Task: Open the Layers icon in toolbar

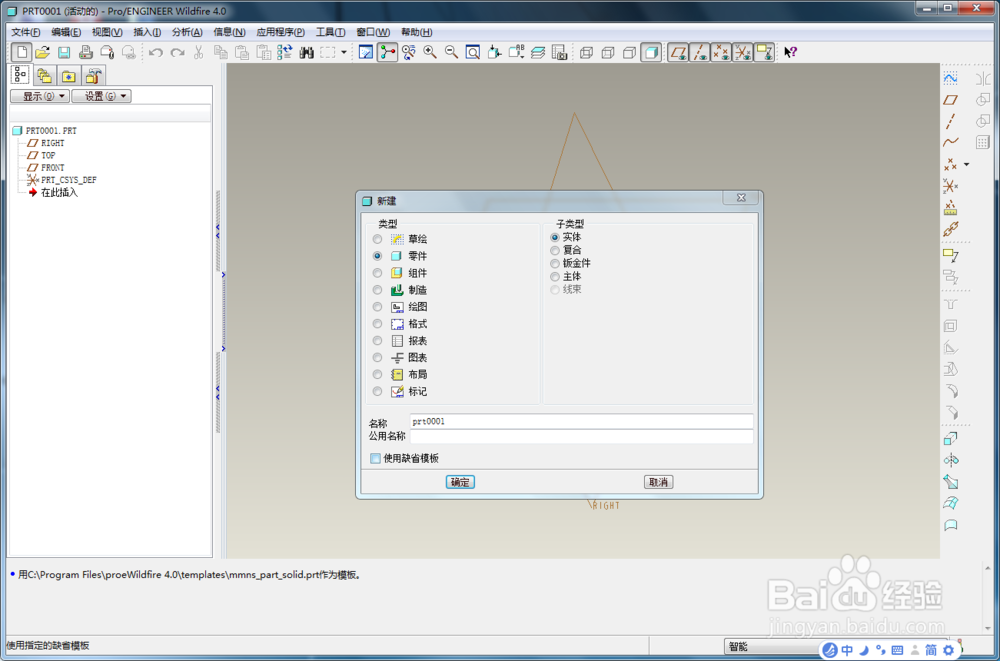Action: (x=538, y=52)
